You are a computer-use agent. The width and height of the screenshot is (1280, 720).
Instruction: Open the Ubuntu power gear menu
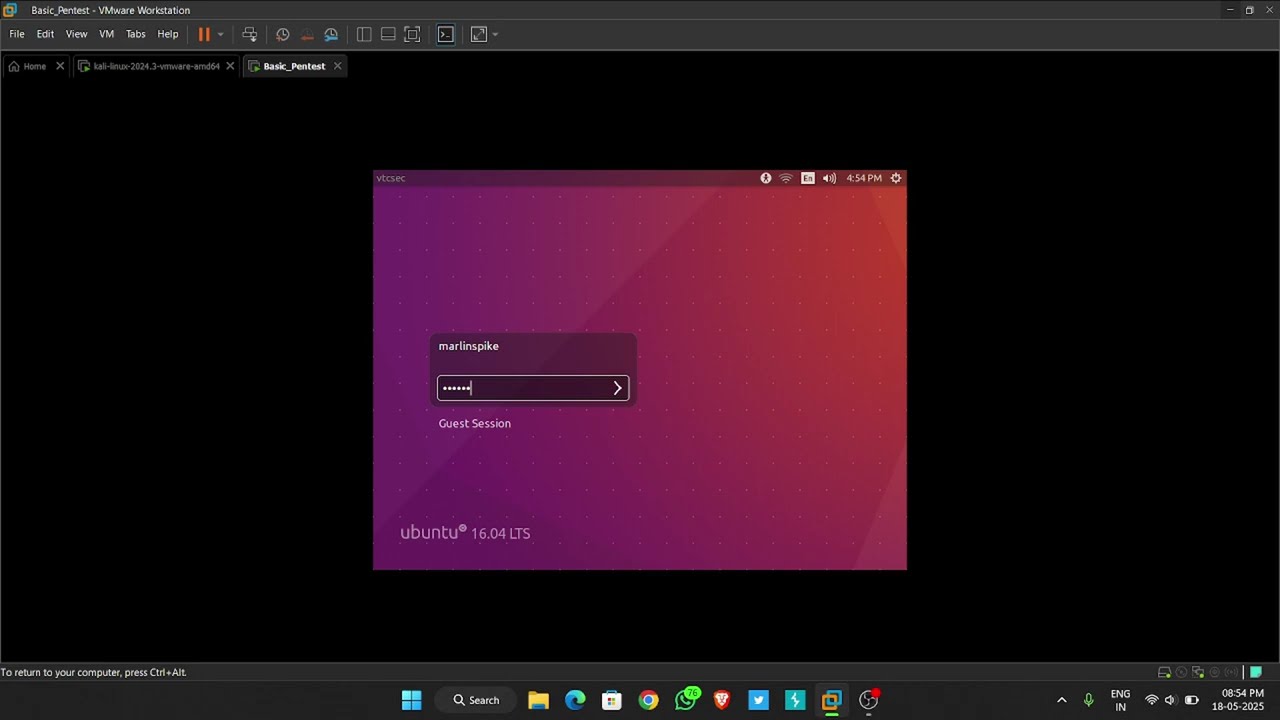coord(896,178)
